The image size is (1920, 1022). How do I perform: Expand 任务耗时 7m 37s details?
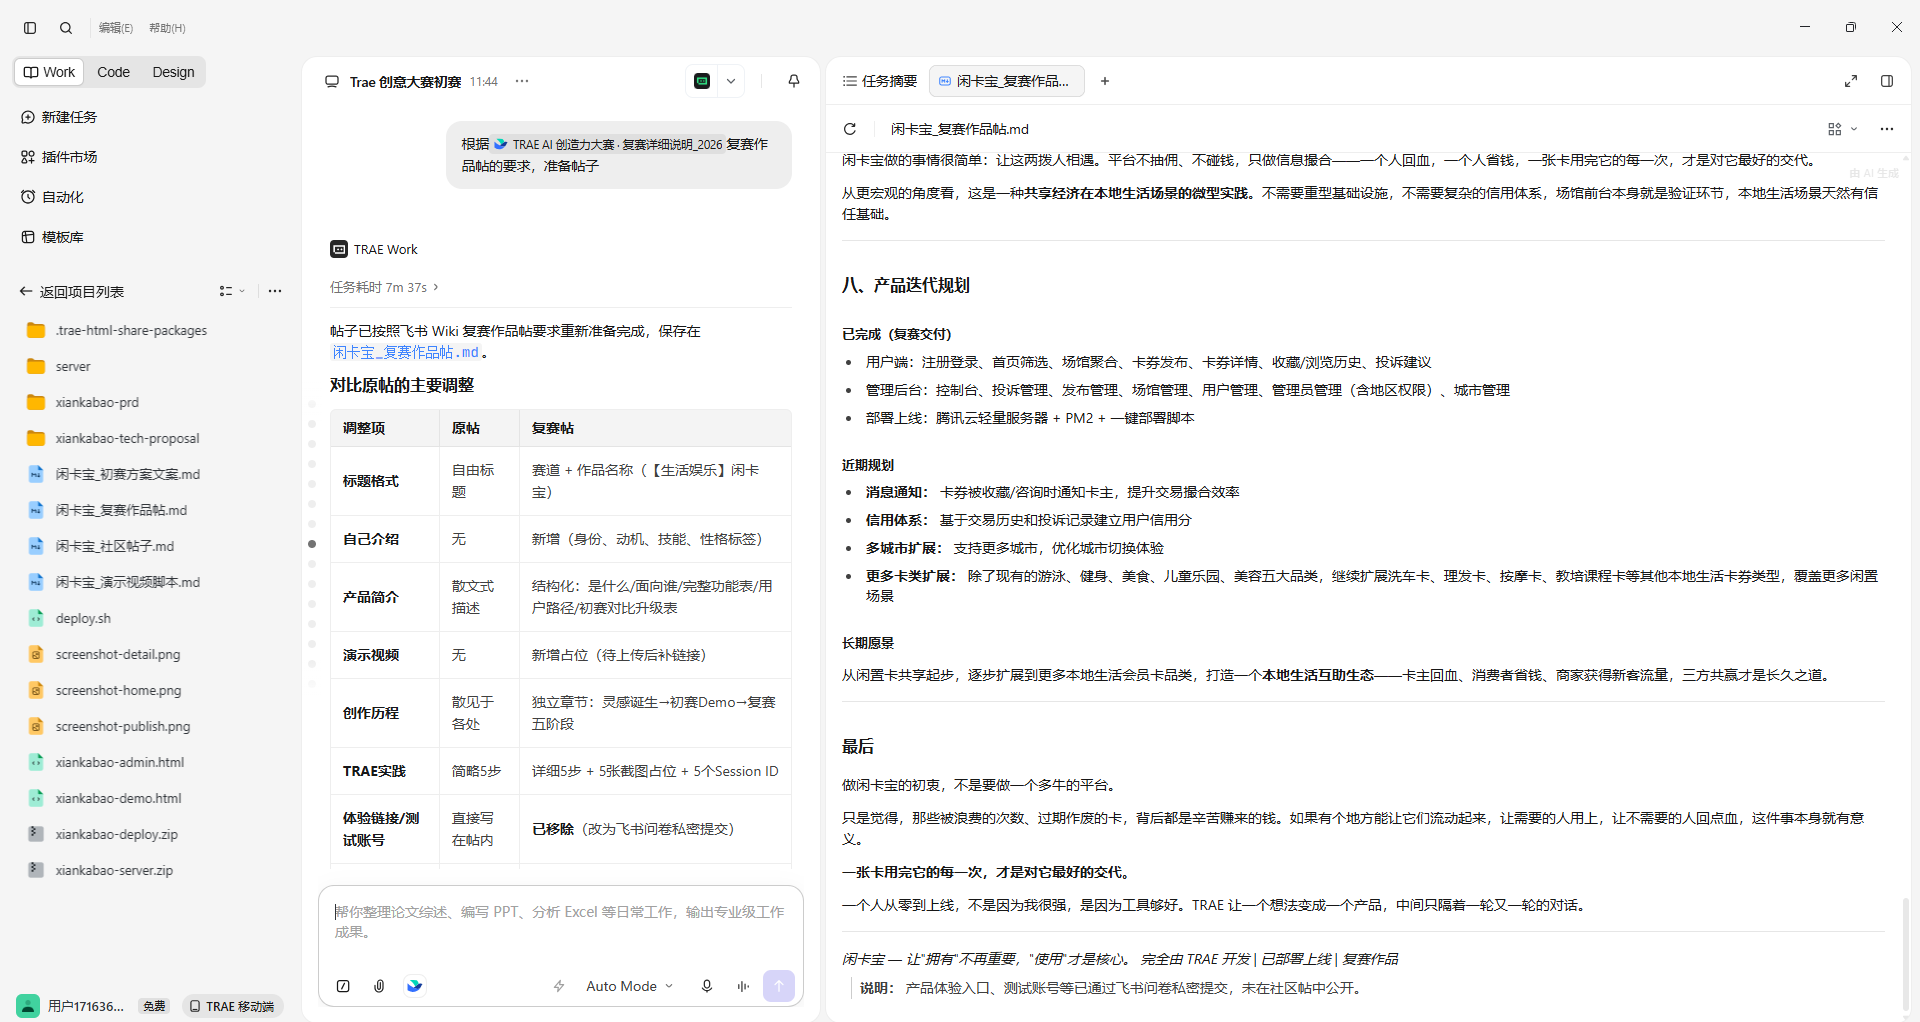pyautogui.click(x=384, y=287)
